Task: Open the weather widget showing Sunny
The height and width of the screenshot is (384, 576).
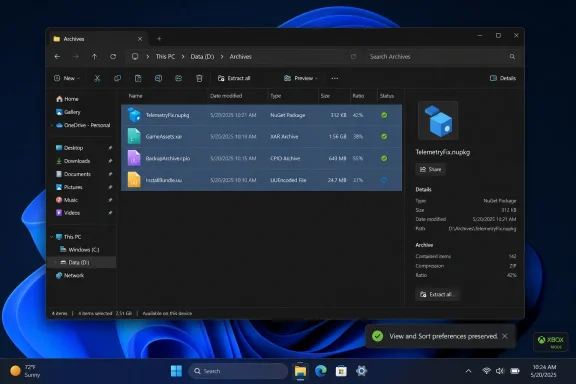Action: click(25, 371)
